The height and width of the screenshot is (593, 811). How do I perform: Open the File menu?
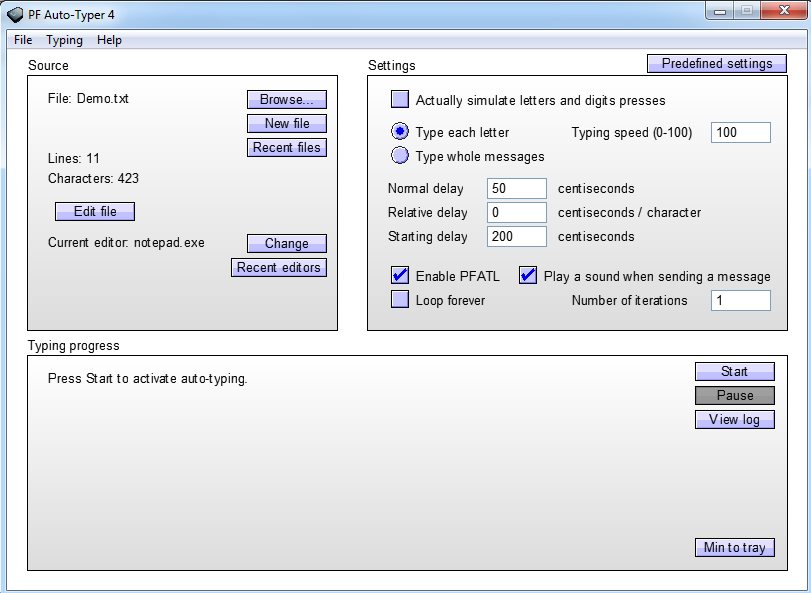point(23,40)
